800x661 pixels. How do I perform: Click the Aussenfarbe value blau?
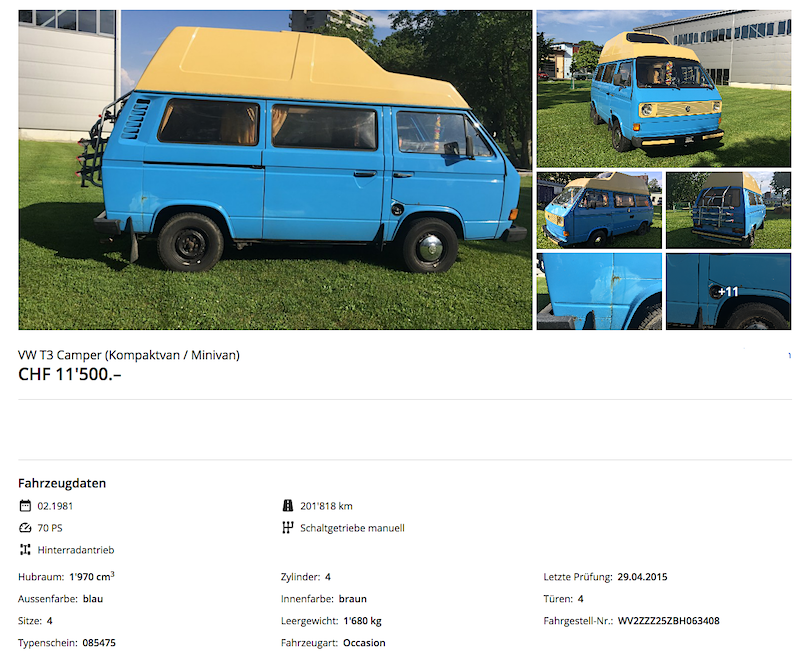(x=93, y=599)
